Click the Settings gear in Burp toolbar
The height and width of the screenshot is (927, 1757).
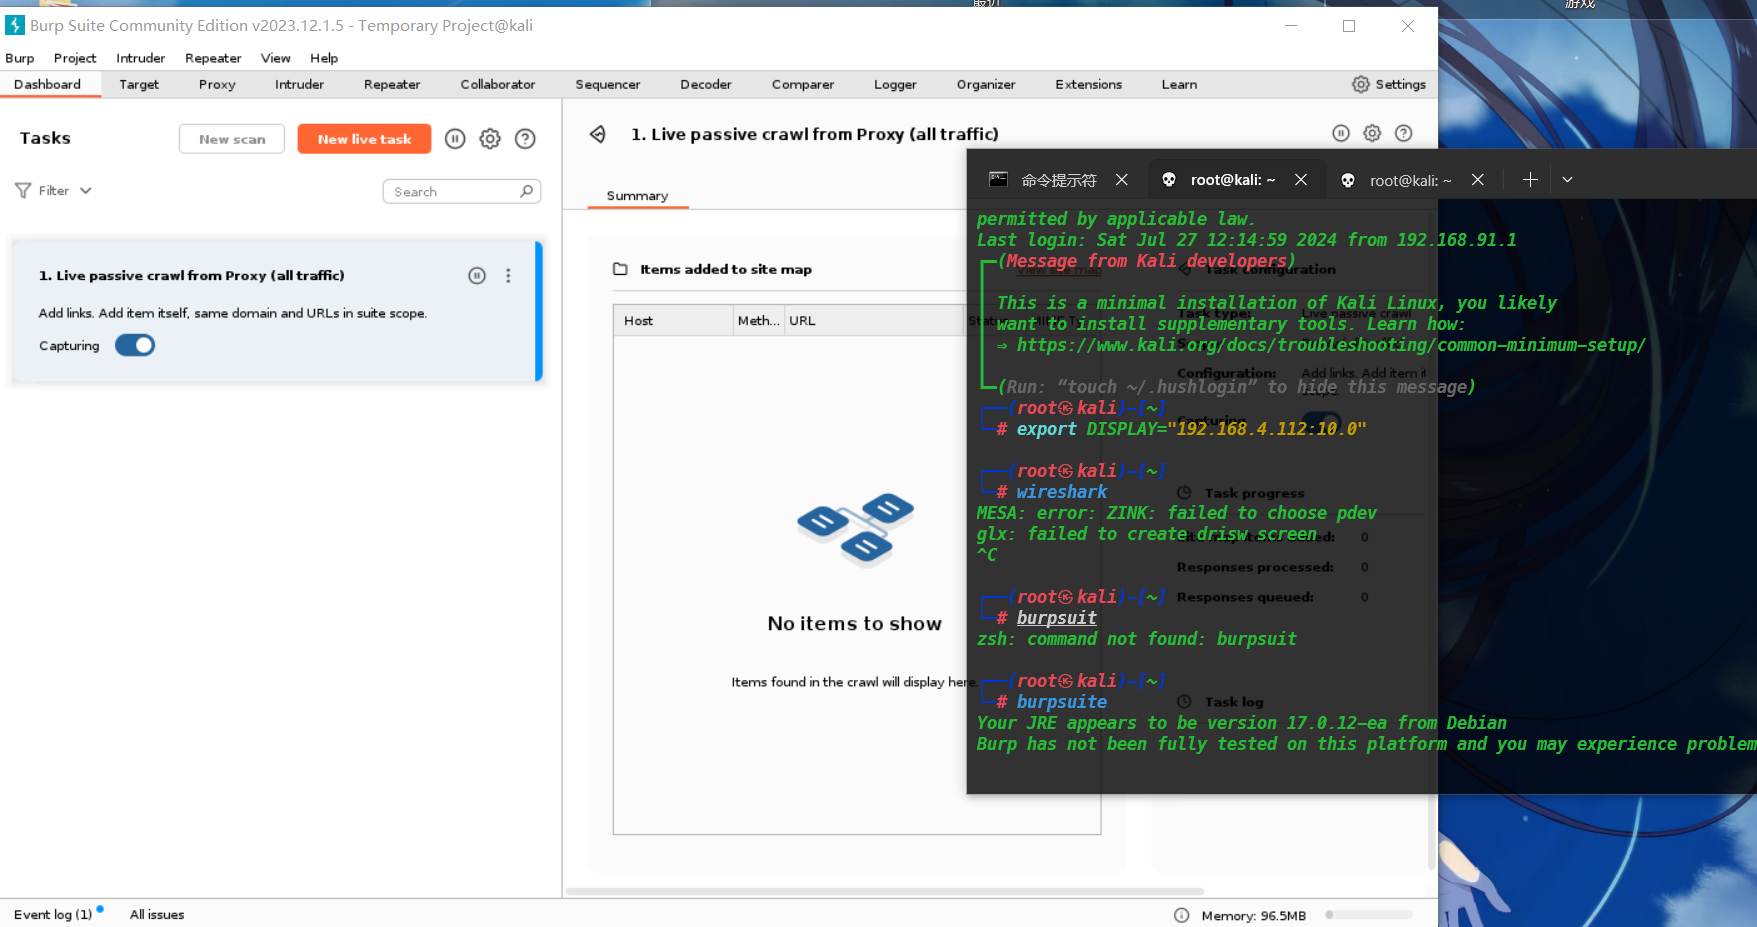coord(1361,84)
